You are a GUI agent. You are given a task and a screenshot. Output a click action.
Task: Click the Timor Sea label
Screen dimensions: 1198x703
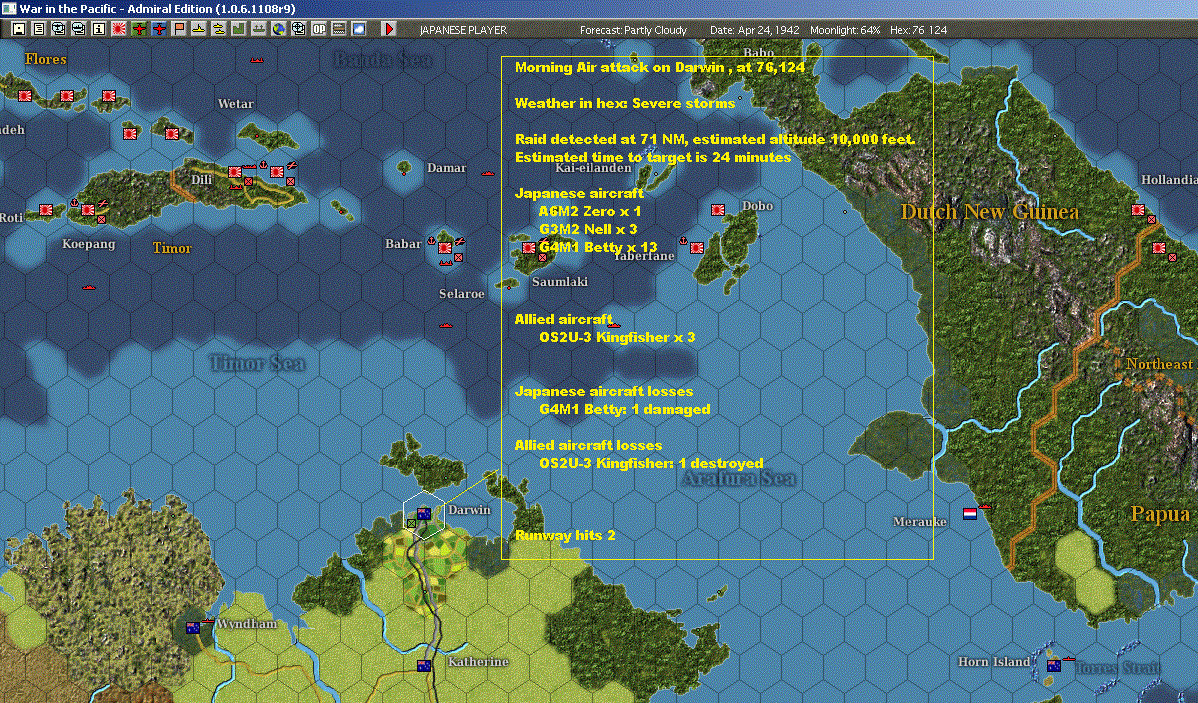point(257,364)
